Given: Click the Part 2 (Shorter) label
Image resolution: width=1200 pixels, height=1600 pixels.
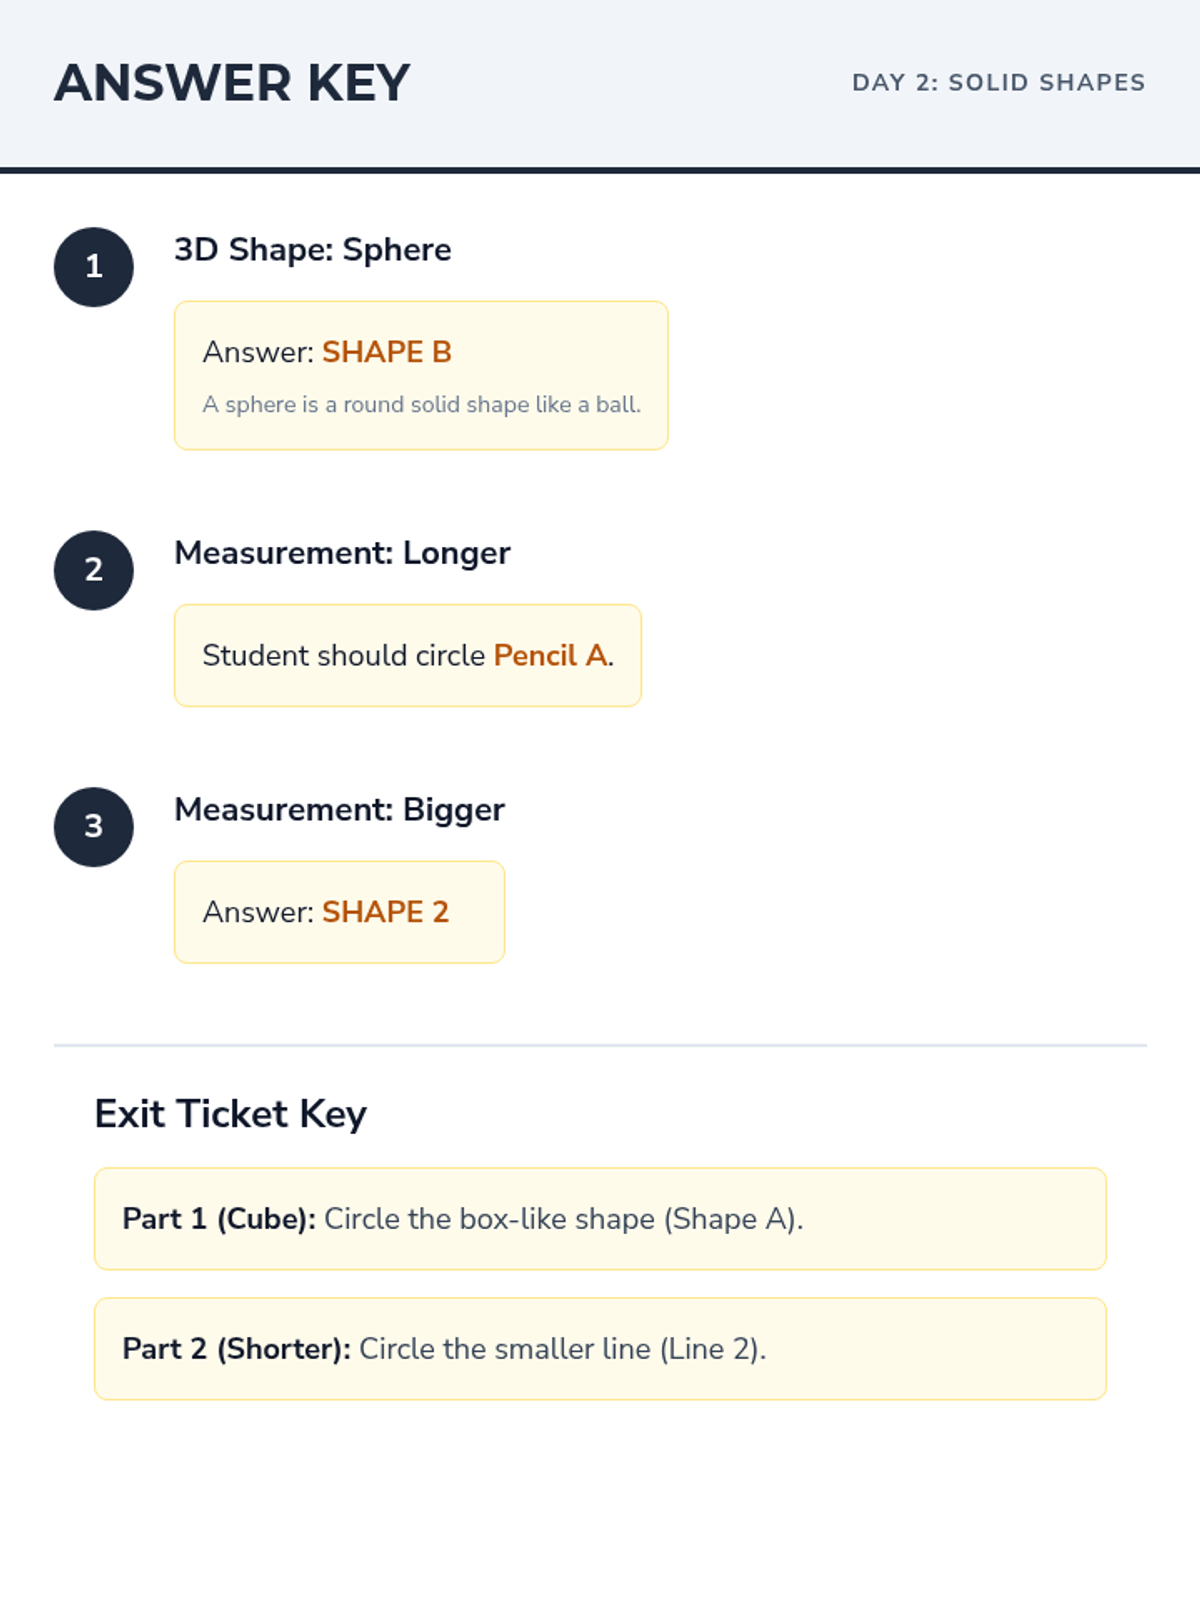Looking at the screenshot, I should pyautogui.click(x=236, y=1349).
